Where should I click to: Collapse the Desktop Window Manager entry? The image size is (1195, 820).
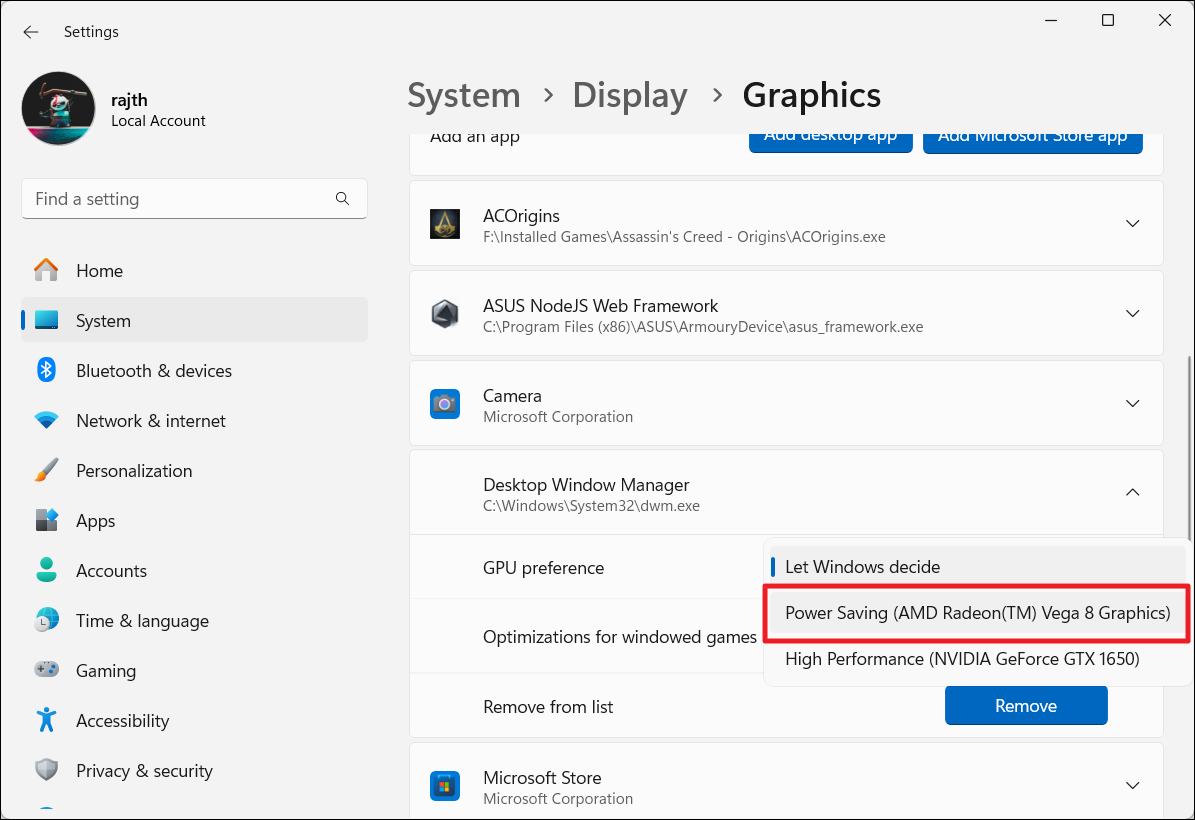(1132, 492)
